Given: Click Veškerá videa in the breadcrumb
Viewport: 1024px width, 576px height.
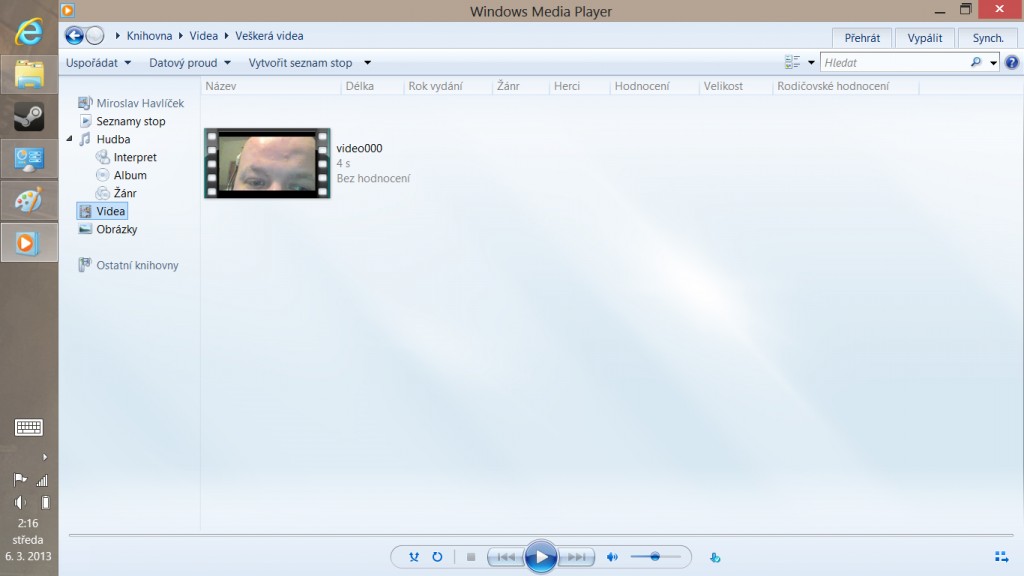Looking at the screenshot, I should click(269, 36).
